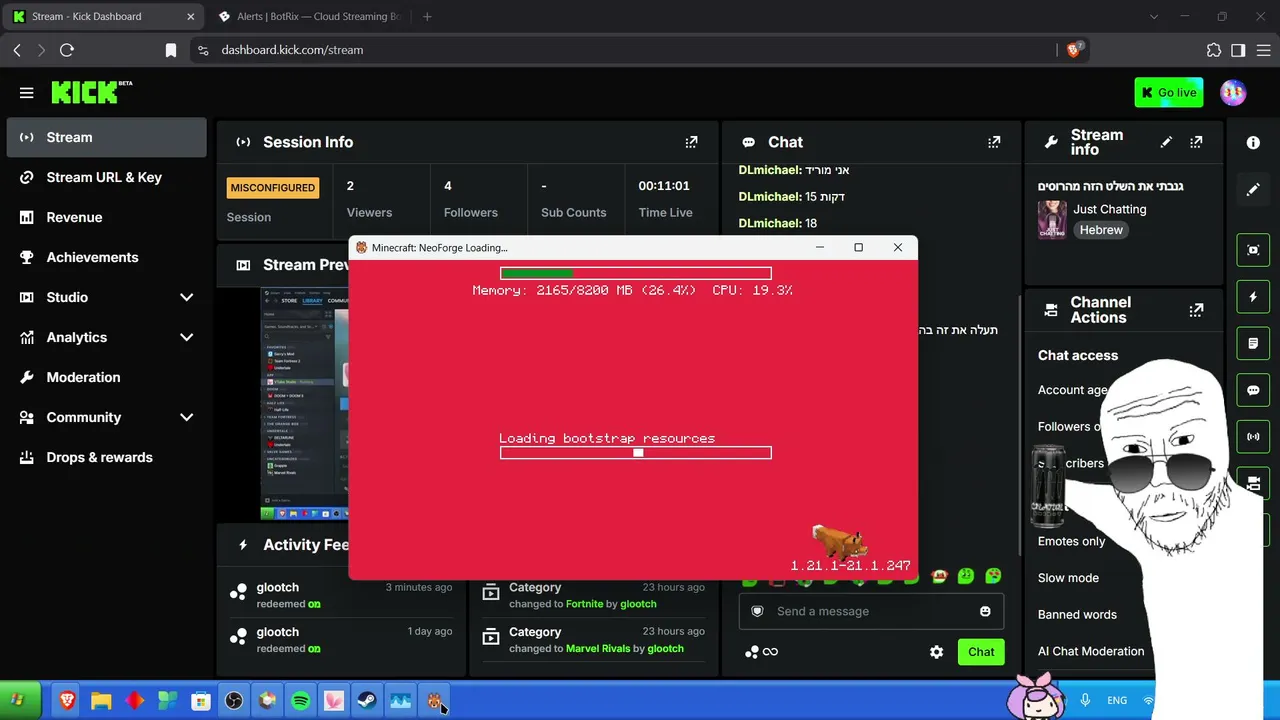Click the Go live button

point(1169,93)
